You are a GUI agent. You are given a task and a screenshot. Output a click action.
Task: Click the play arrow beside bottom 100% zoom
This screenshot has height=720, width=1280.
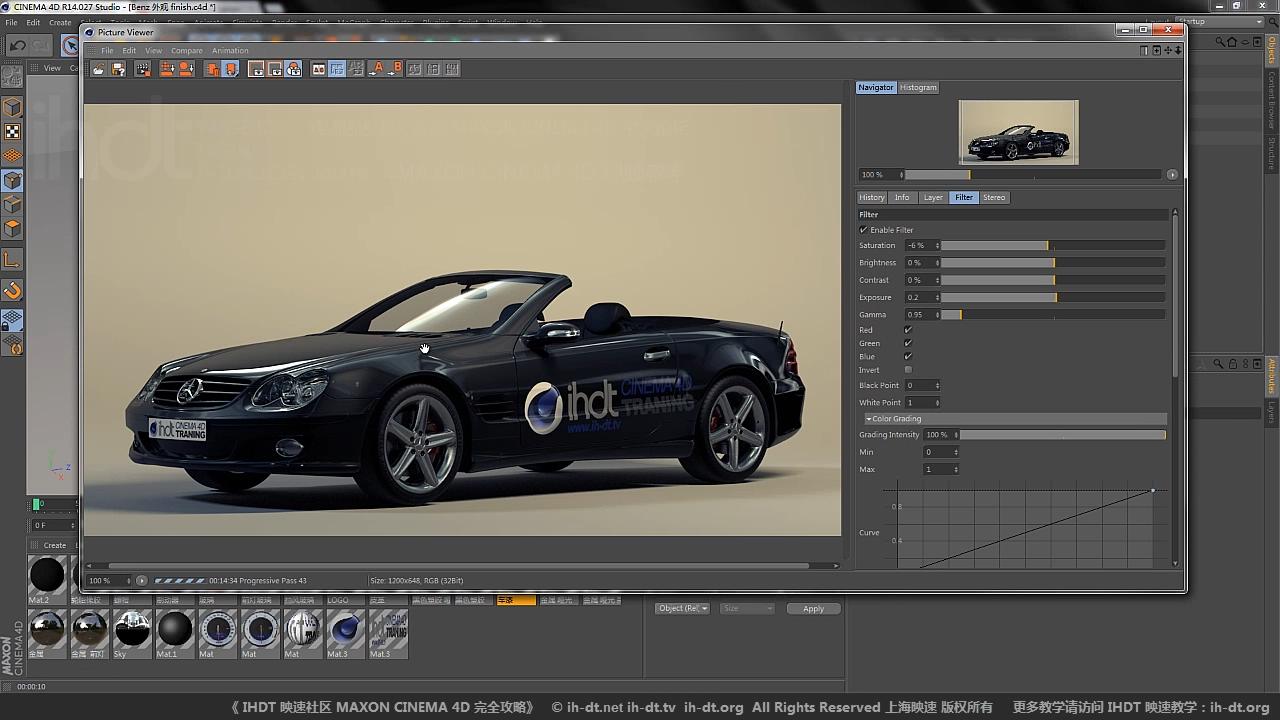141,580
